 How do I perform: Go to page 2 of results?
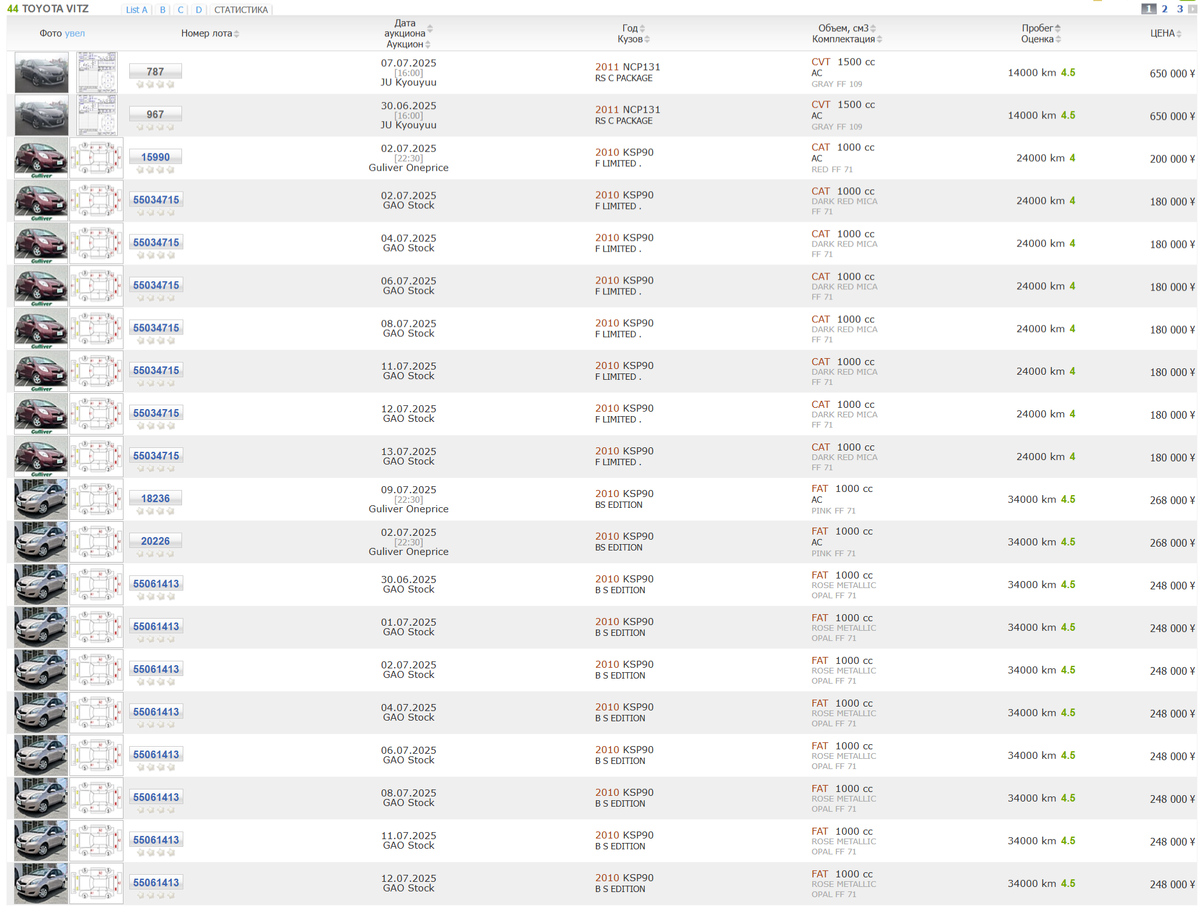1165,9
